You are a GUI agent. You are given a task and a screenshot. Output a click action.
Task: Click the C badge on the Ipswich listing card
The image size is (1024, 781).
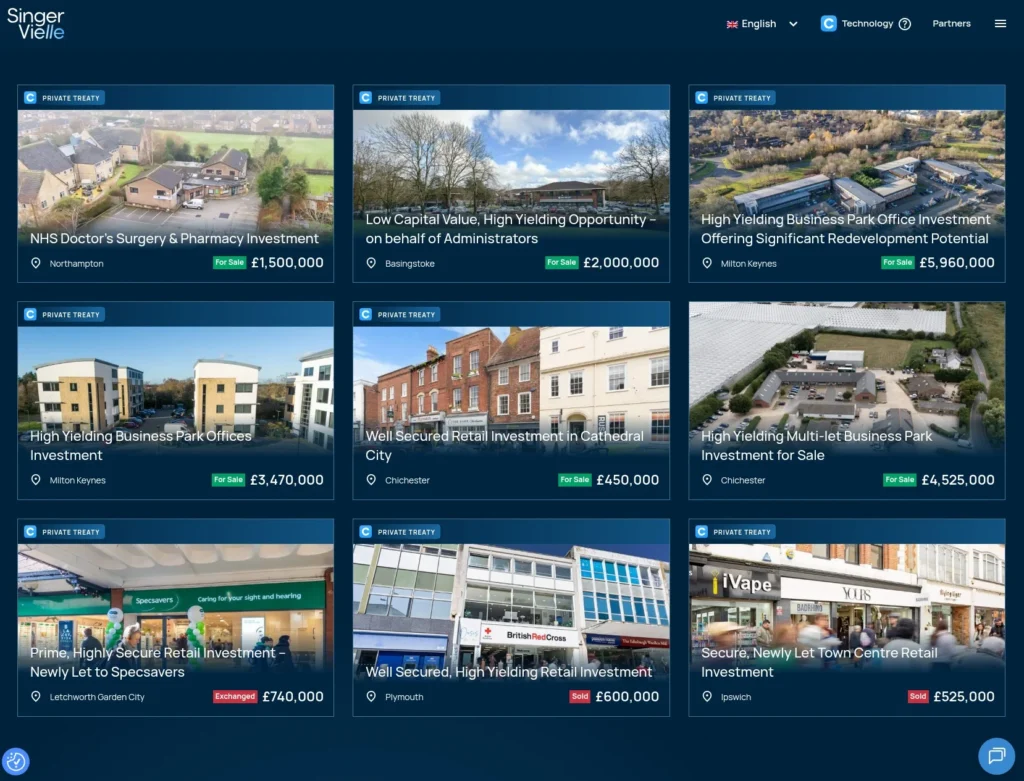pos(702,531)
